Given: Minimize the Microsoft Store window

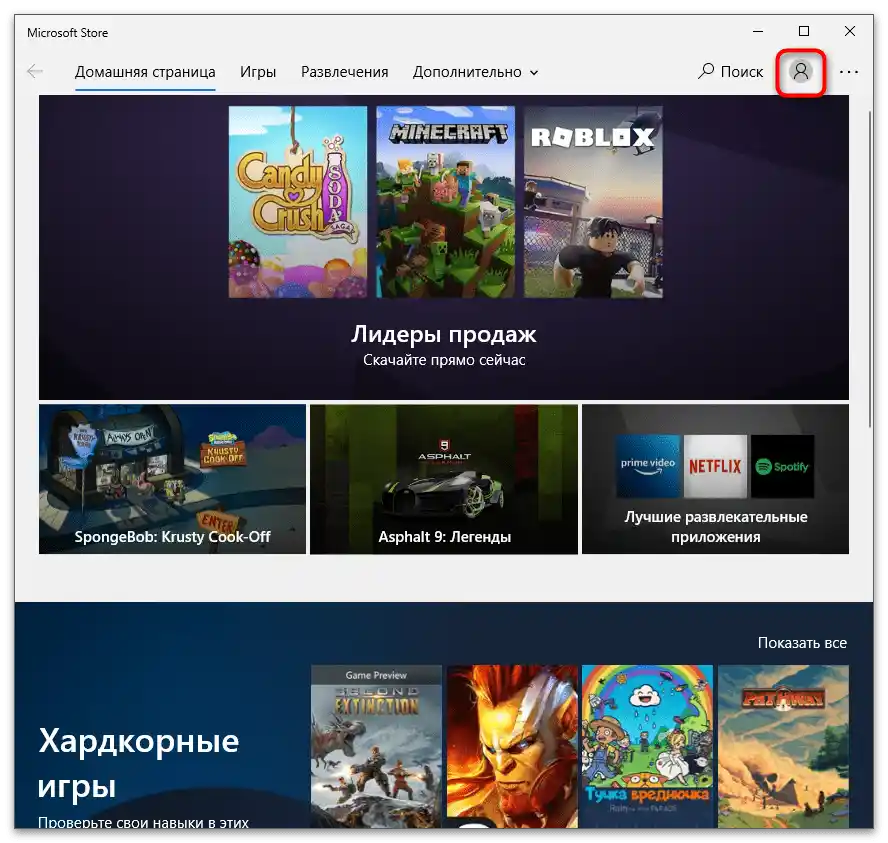Looking at the screenshot, I should coord(758,32).
